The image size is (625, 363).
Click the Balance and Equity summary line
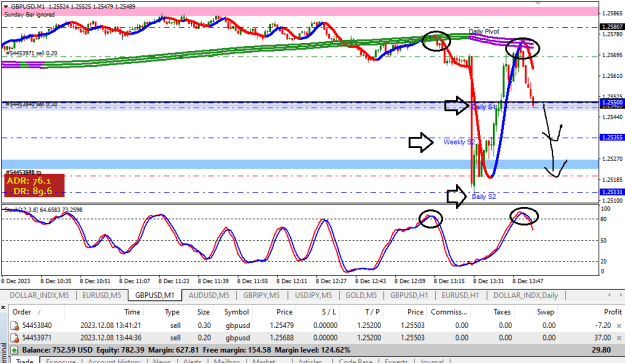point(186,350)
